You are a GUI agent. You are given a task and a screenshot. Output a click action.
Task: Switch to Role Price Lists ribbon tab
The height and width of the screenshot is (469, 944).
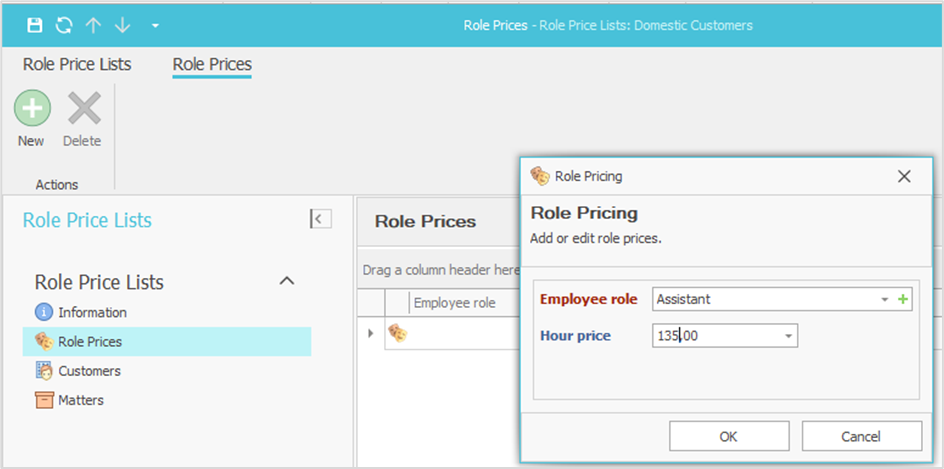[77, 64]
